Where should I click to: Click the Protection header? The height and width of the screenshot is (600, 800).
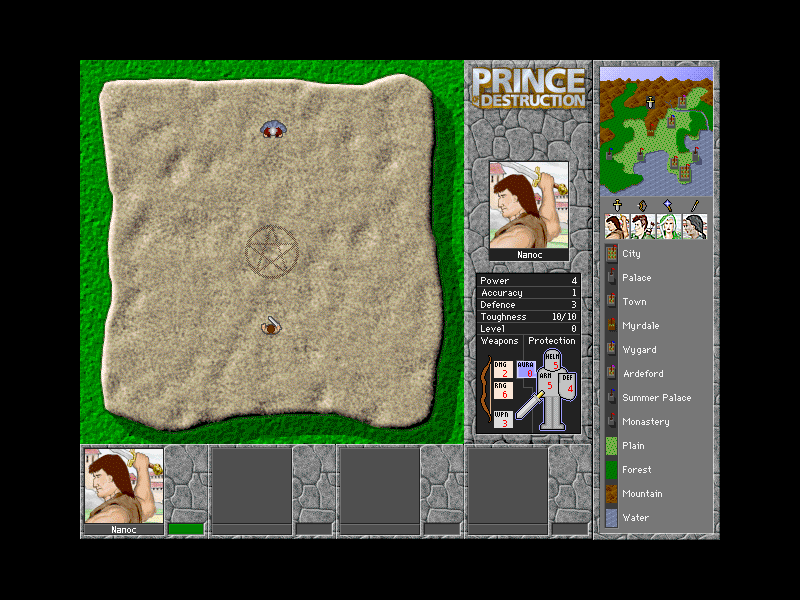pos(552,341)
